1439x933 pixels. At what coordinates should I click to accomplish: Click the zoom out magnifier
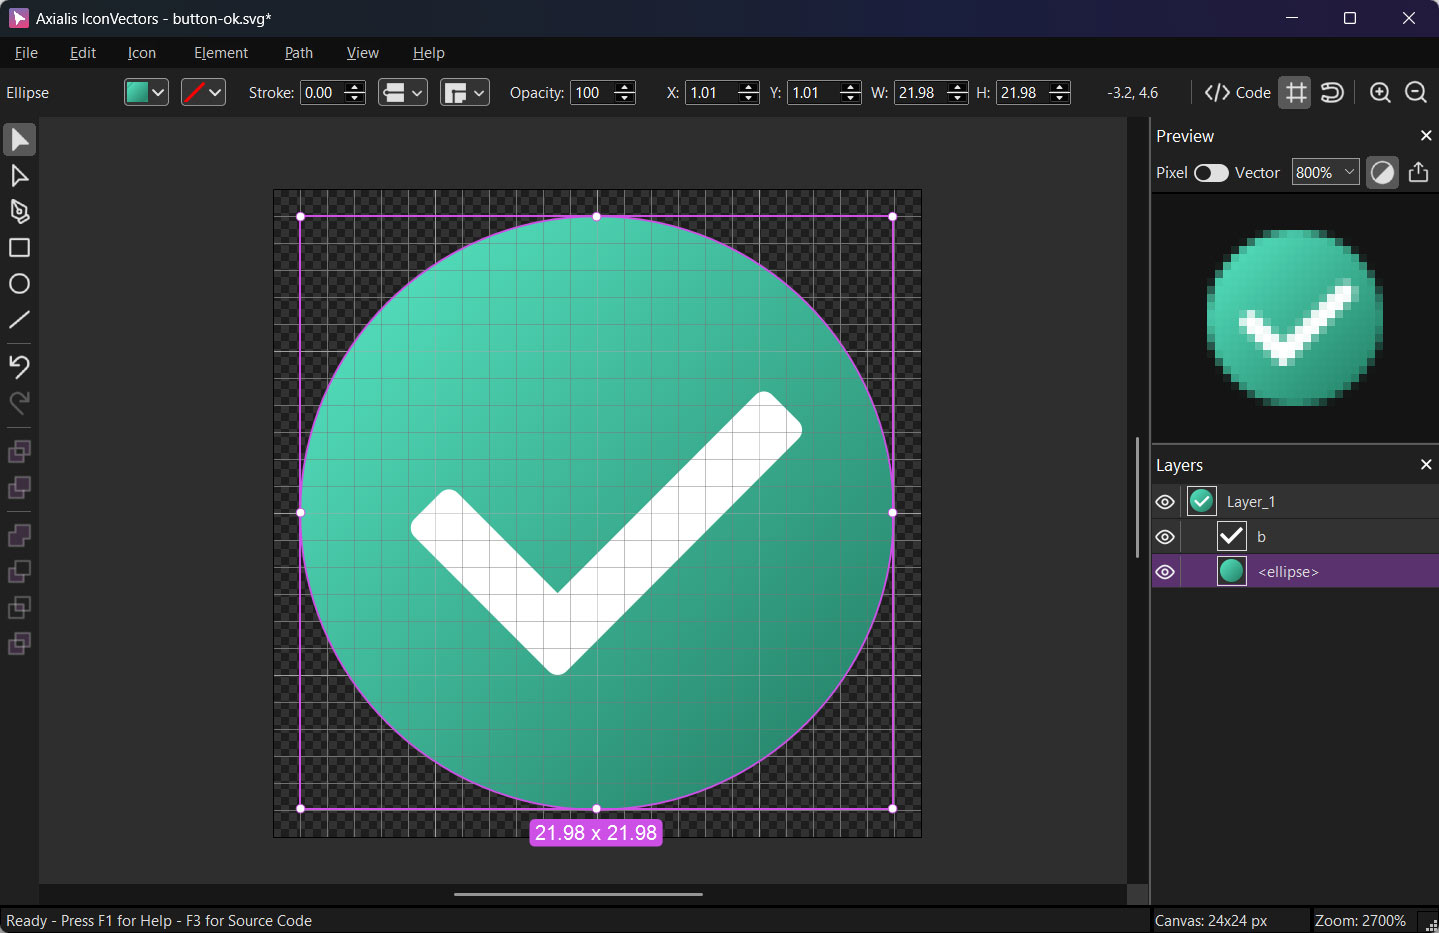coord(1415,93)
